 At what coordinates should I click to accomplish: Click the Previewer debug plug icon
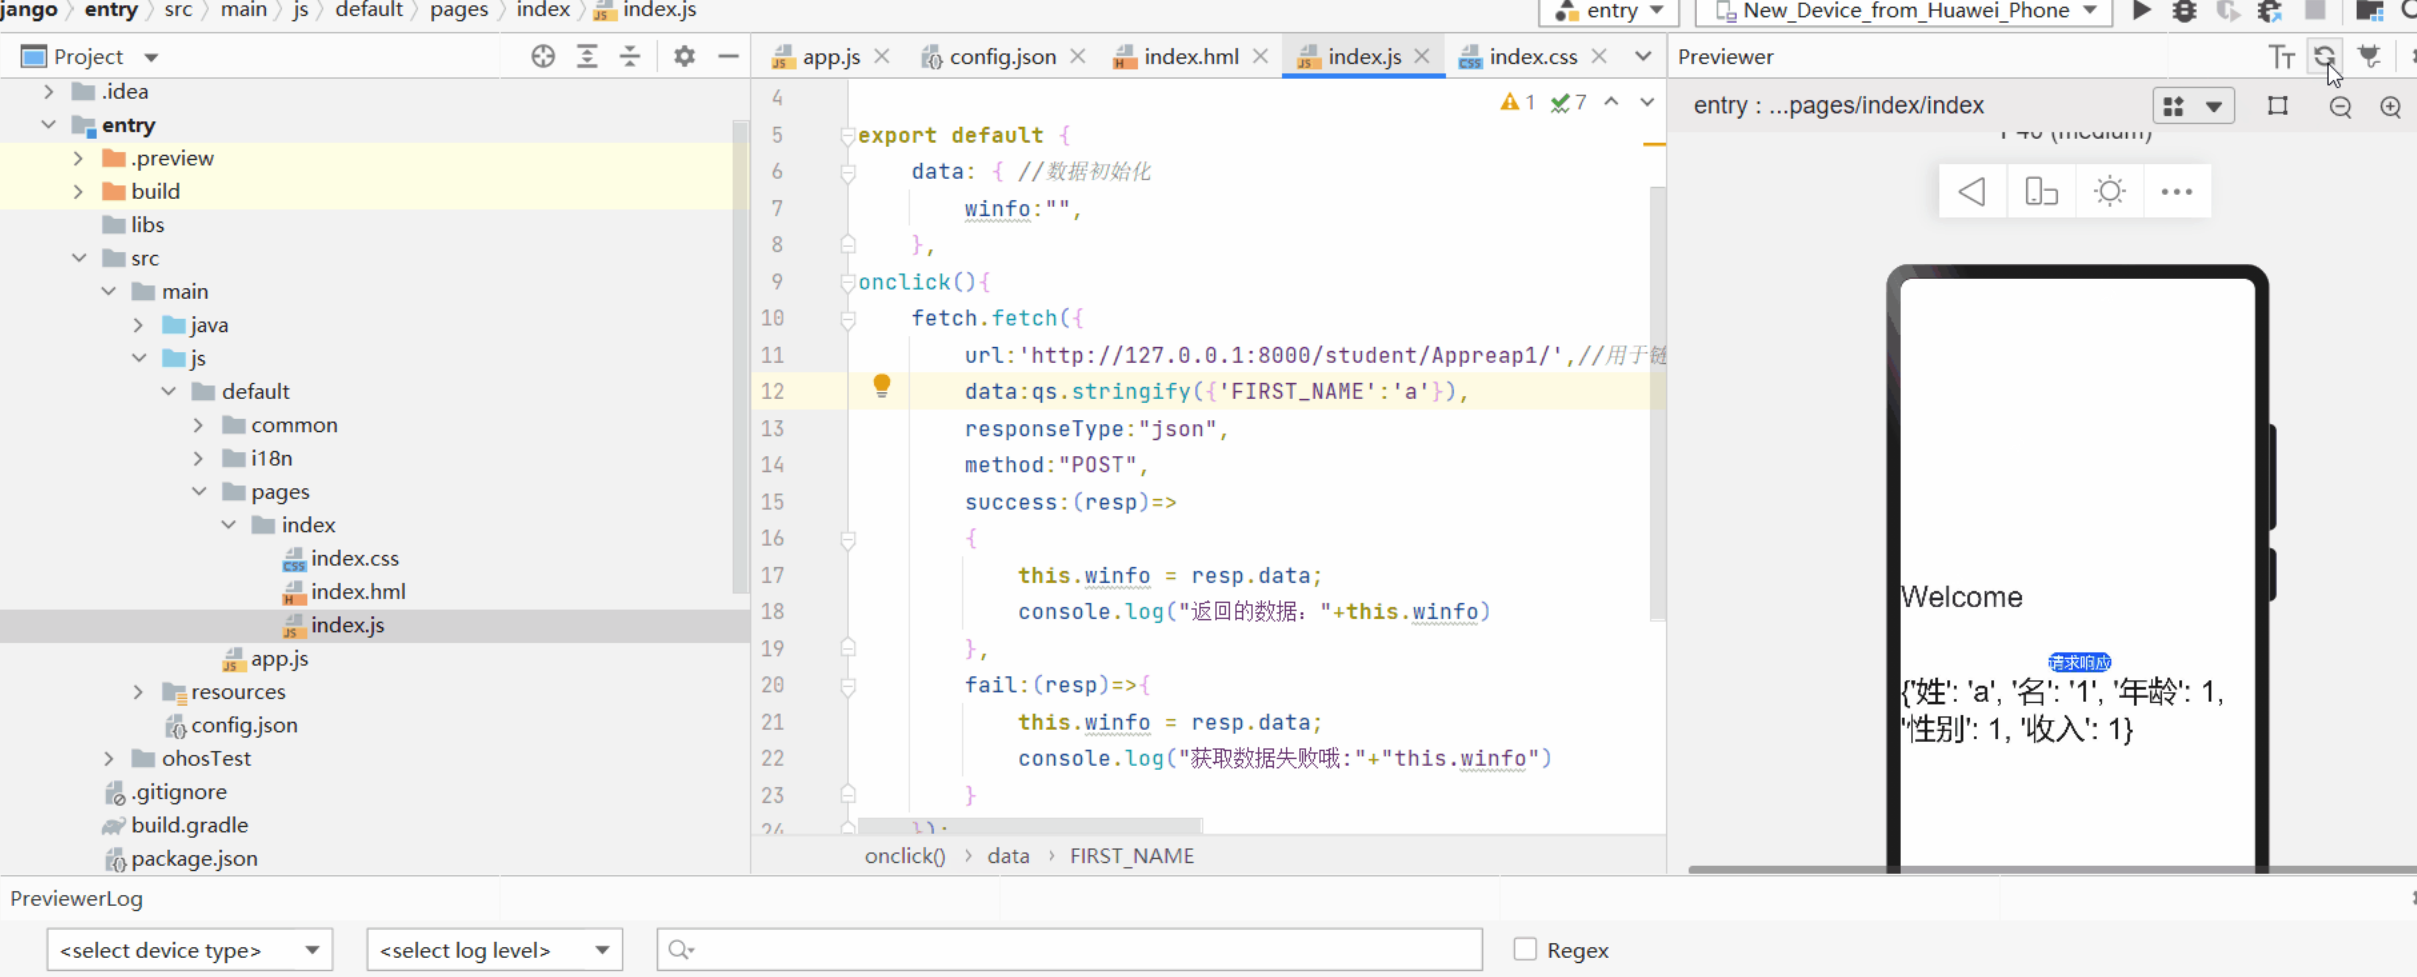click(2369, 57)
